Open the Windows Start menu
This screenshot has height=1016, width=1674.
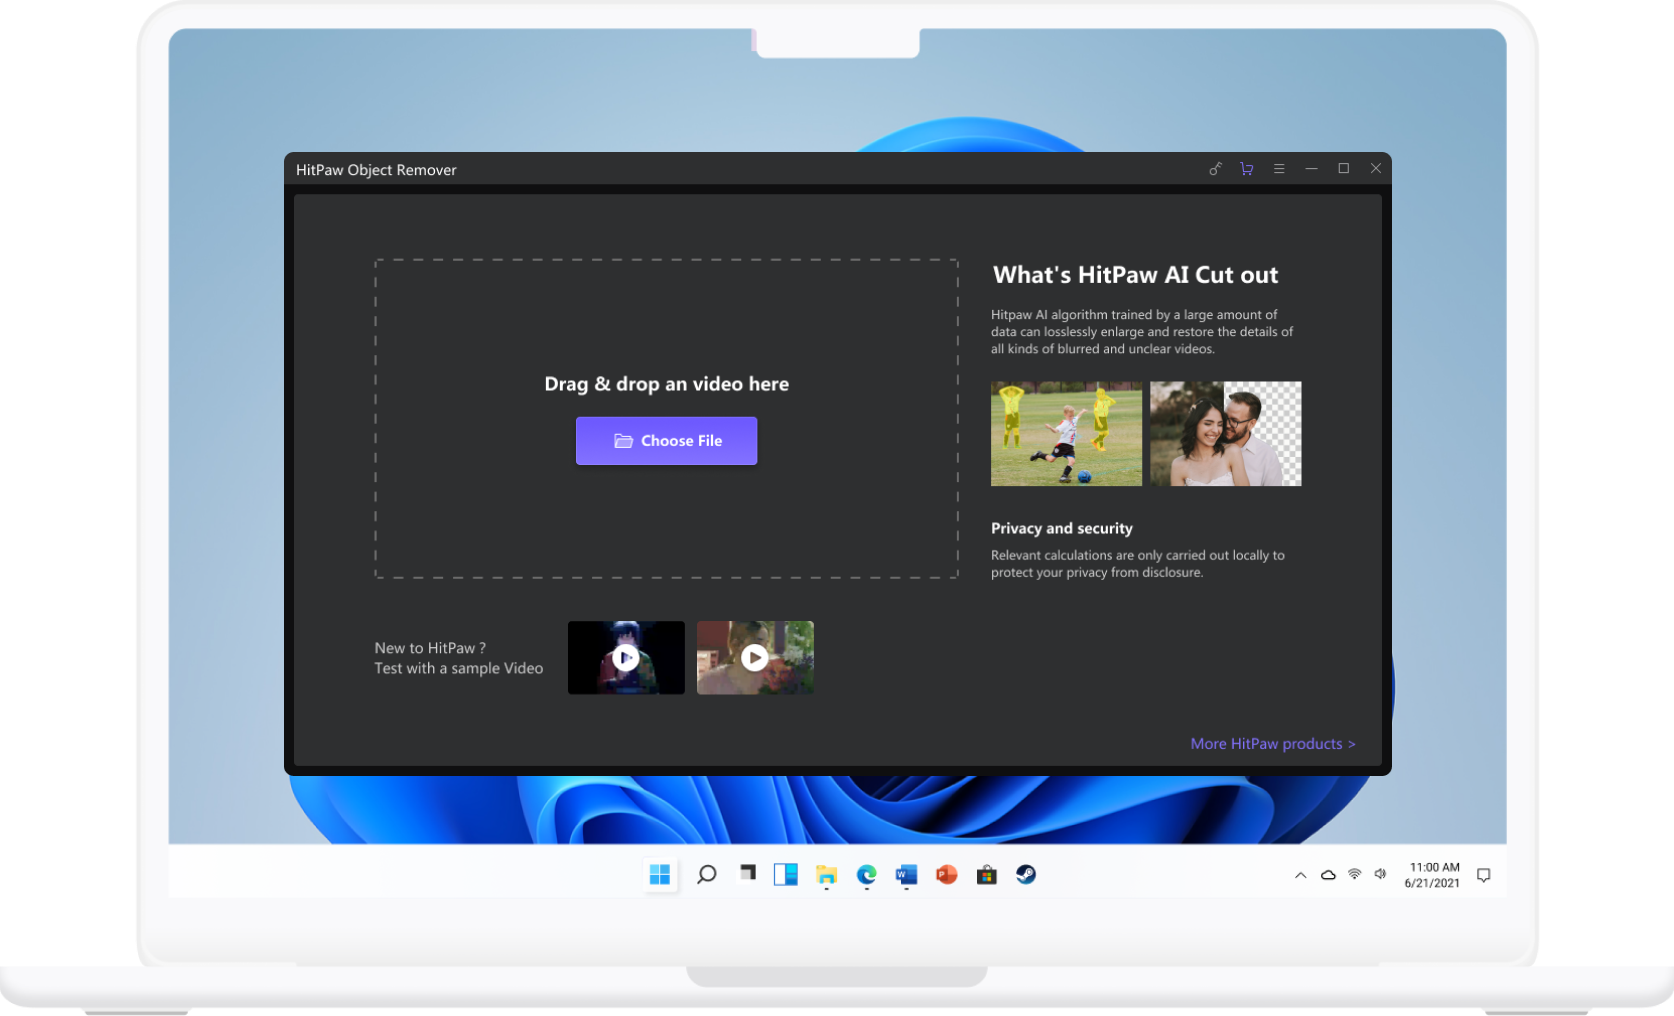tap(660, 875)
